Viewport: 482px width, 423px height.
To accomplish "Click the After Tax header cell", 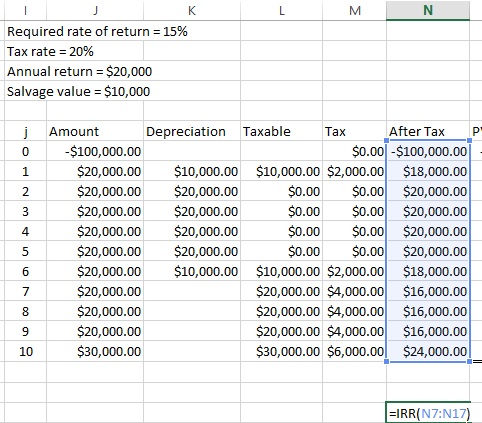I will [x=428, y=131].
